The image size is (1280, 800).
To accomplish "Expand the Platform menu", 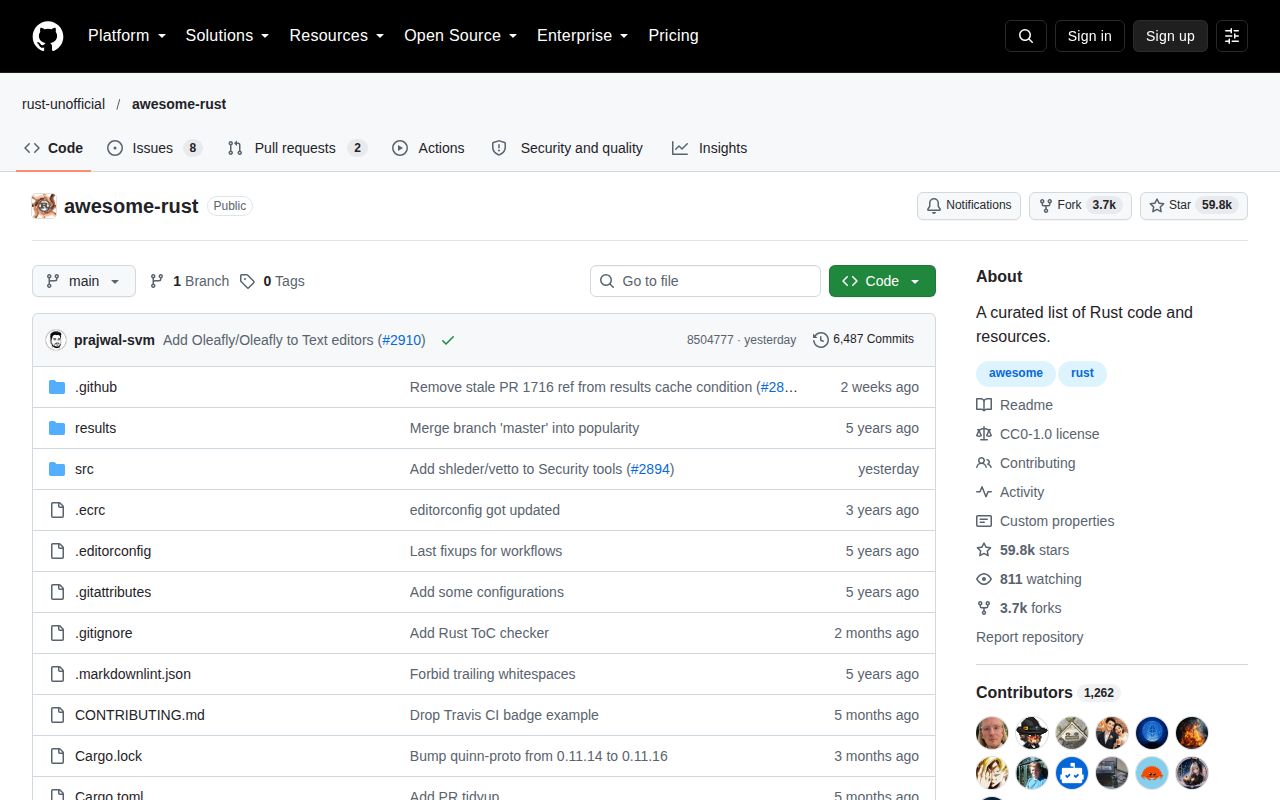I will pyautogui.click(x=126, y=36).
